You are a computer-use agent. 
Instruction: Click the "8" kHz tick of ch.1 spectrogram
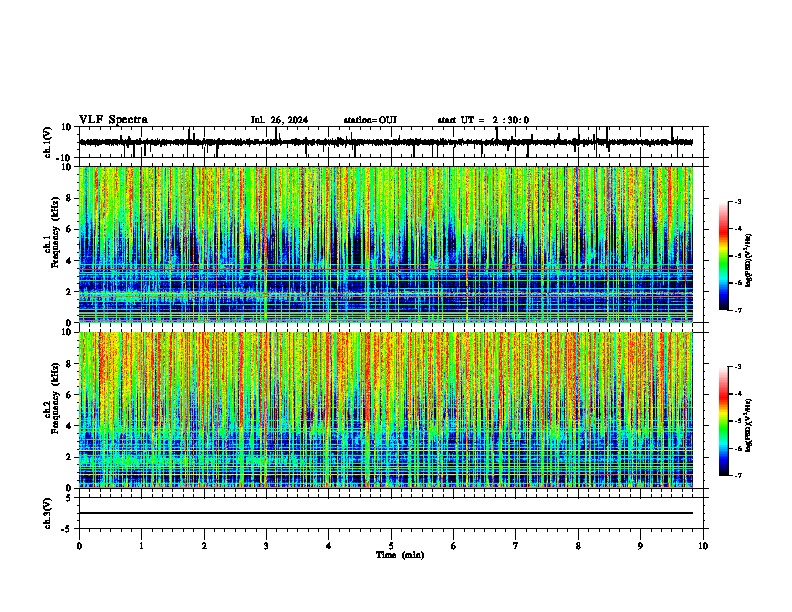(x=70, y=198)
